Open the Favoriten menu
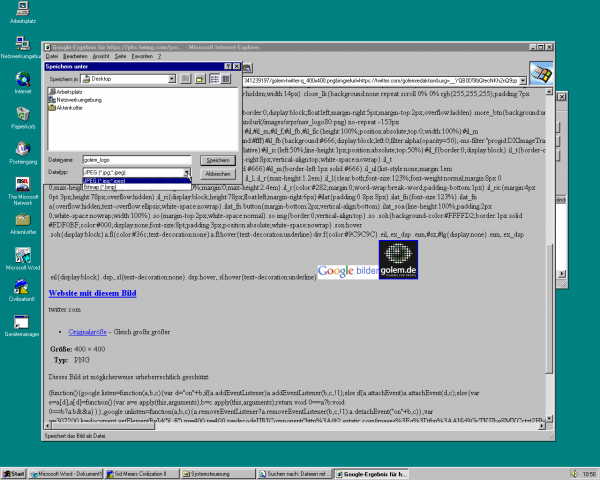600x480 pixels. [x=142, y=56]
